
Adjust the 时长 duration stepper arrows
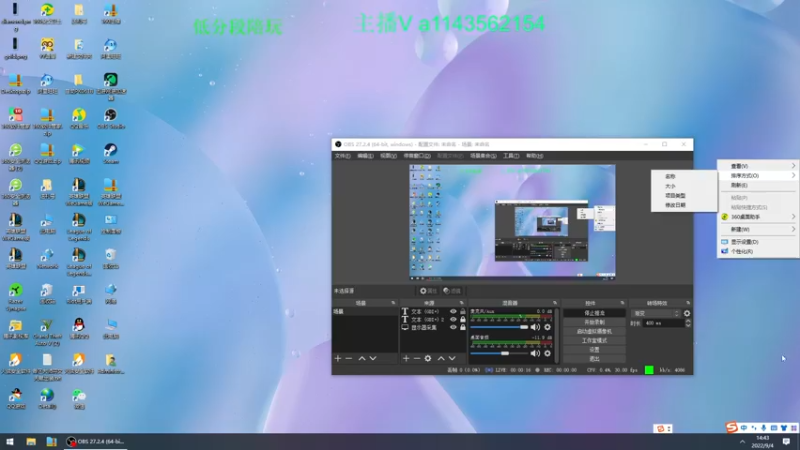click(x=688, y=323)
